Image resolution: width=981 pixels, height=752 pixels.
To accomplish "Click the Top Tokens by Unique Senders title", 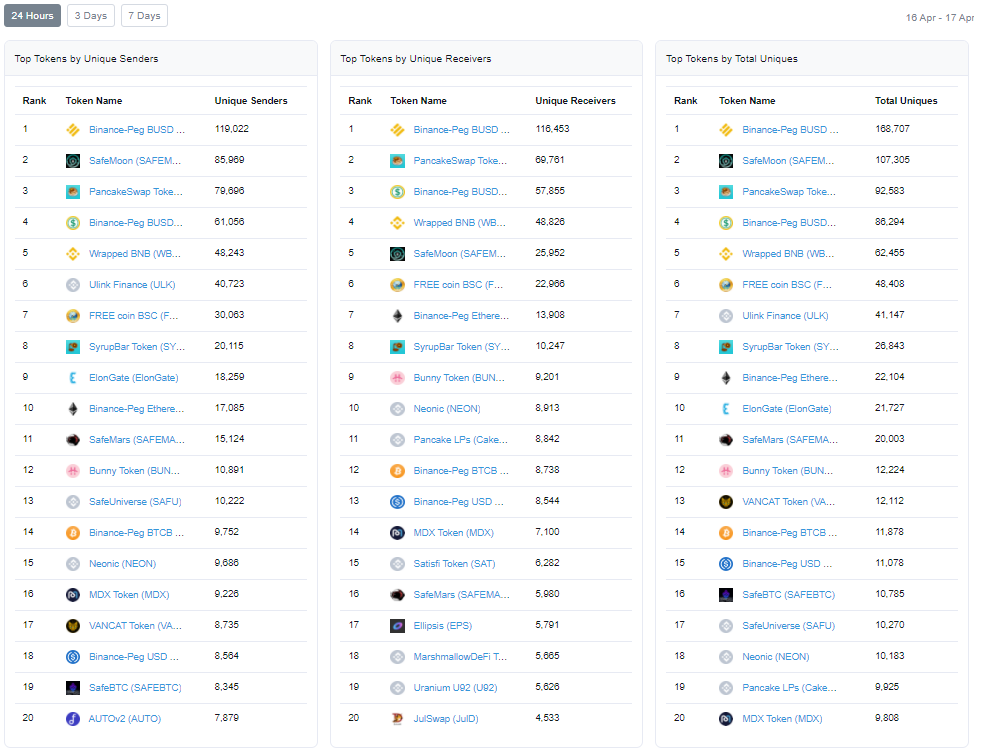I will pos(86,59).
